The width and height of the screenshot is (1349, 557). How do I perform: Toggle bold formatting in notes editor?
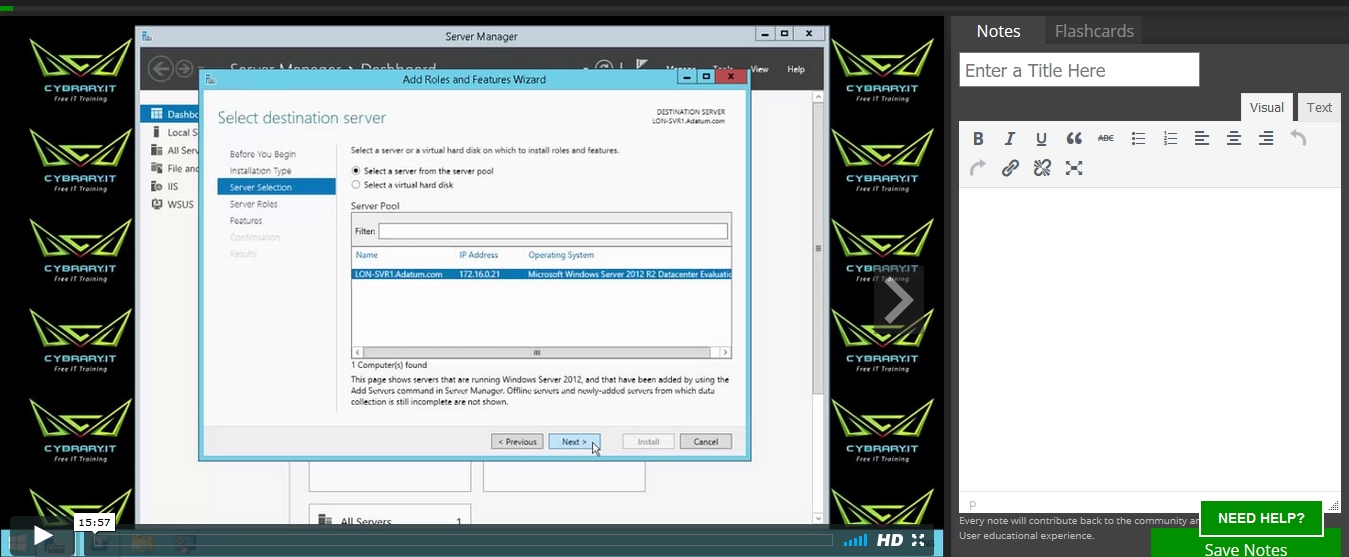(978, 139)
